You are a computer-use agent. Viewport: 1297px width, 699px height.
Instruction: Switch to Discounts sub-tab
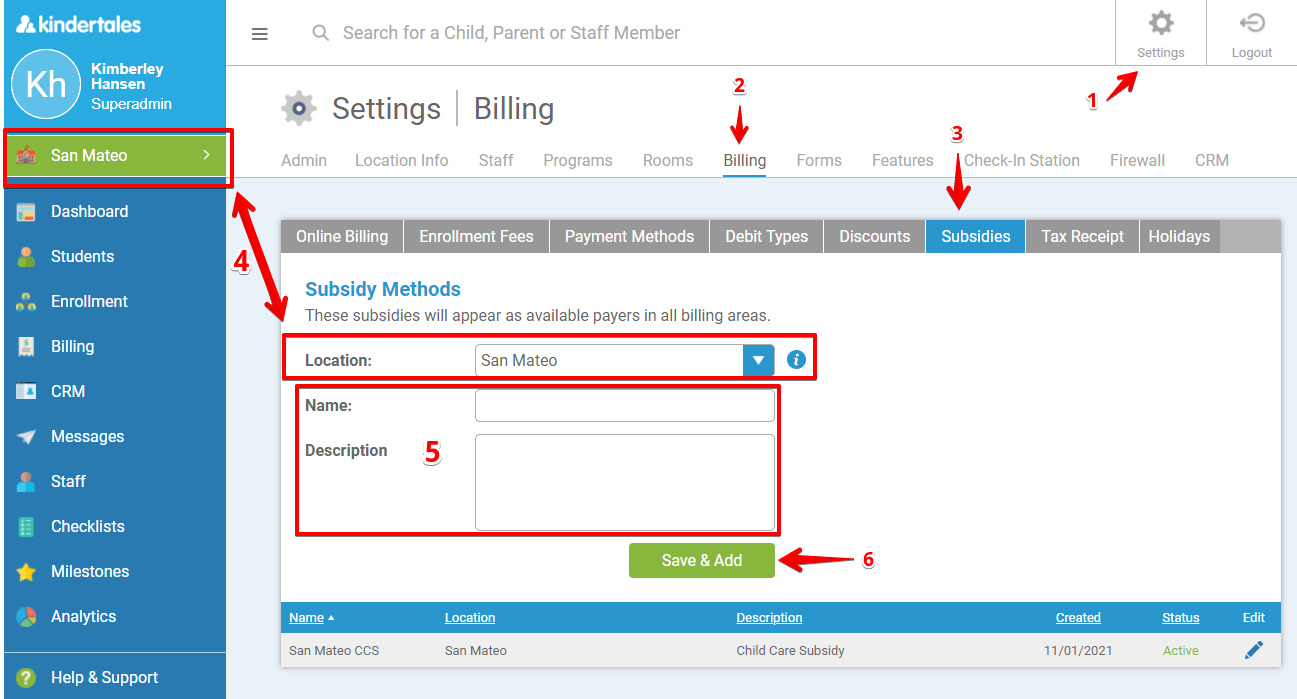tap(875, 236)
